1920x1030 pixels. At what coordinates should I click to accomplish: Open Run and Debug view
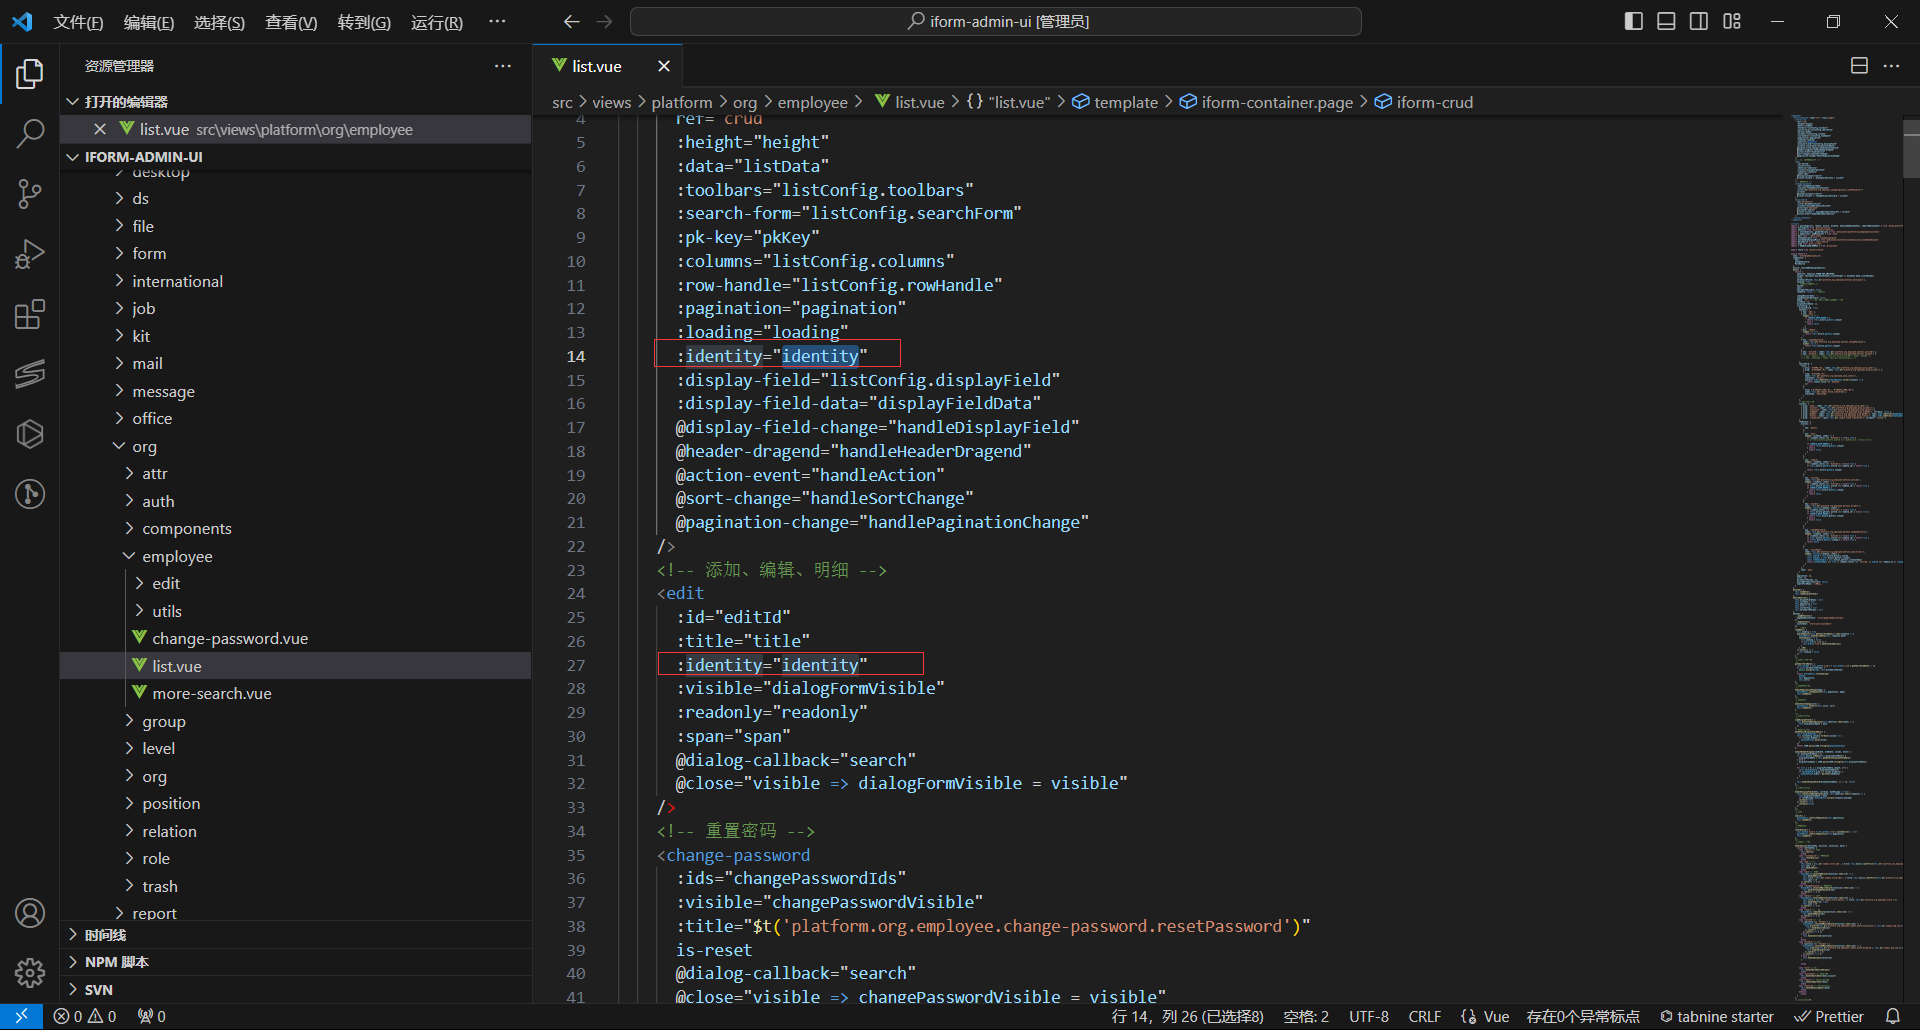pyautogui.click(x=30, y=254)
